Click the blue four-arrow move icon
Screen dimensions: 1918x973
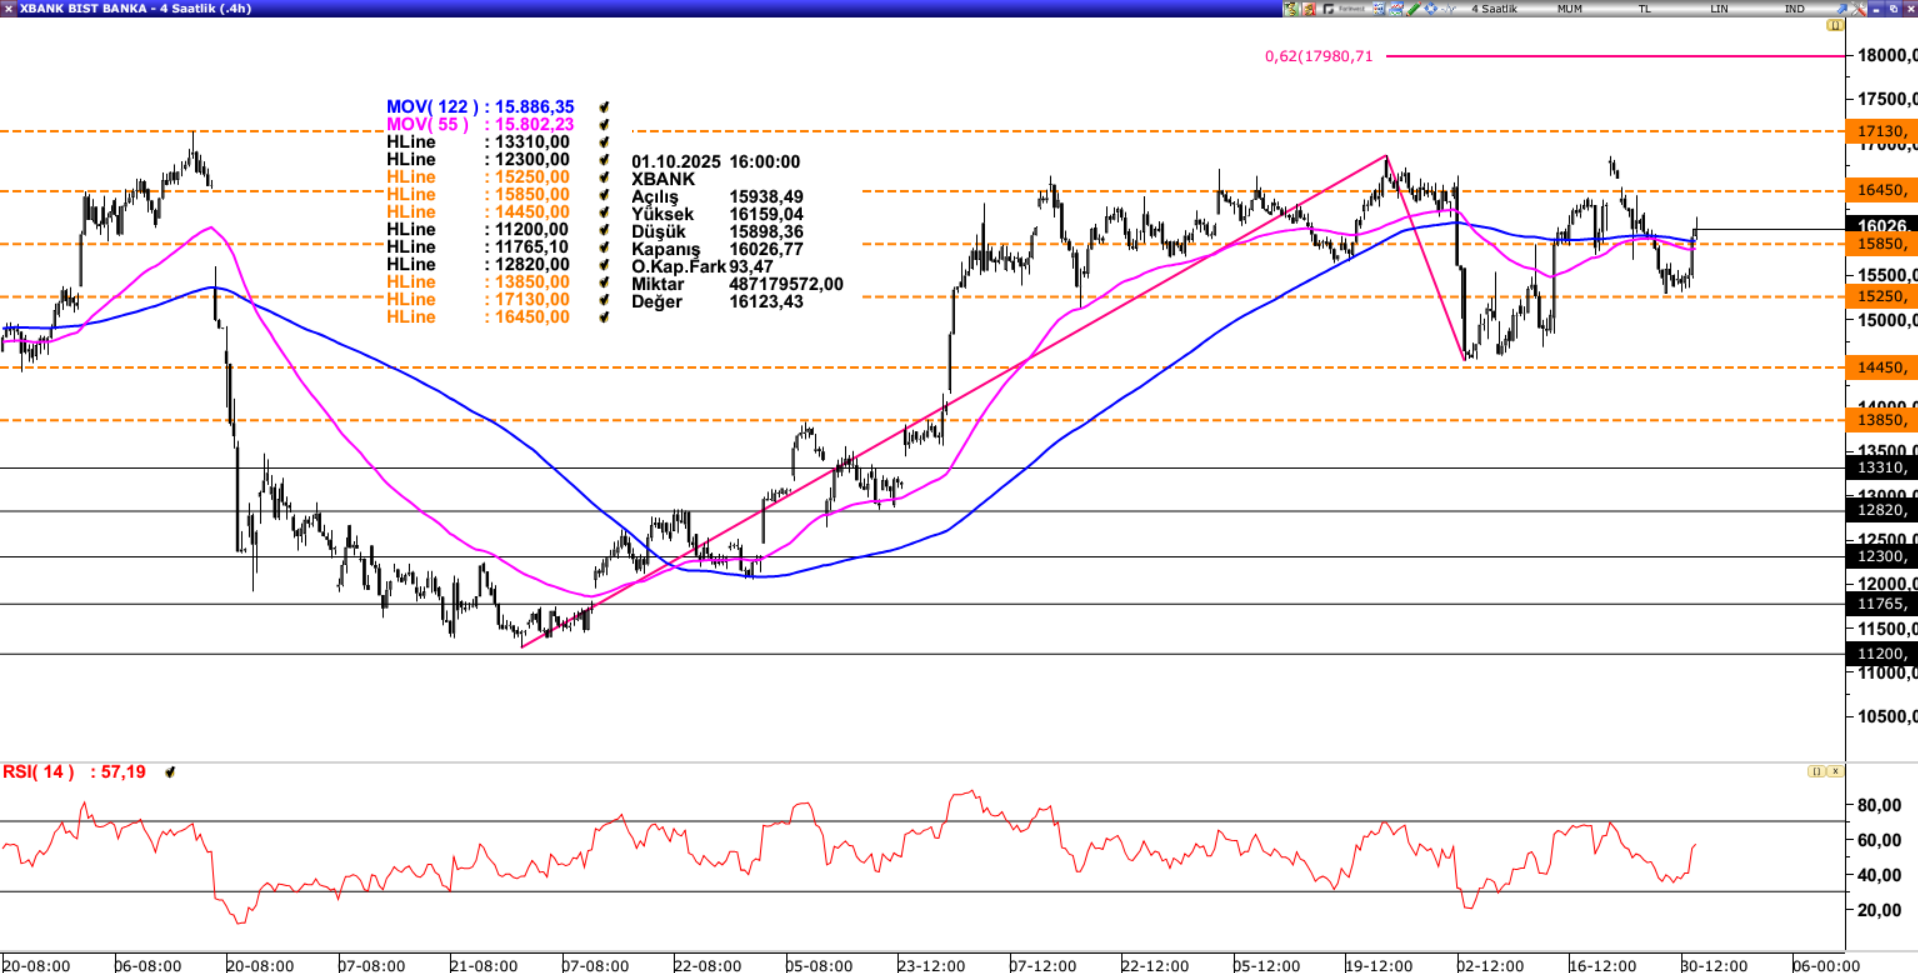coord(1431,8)
